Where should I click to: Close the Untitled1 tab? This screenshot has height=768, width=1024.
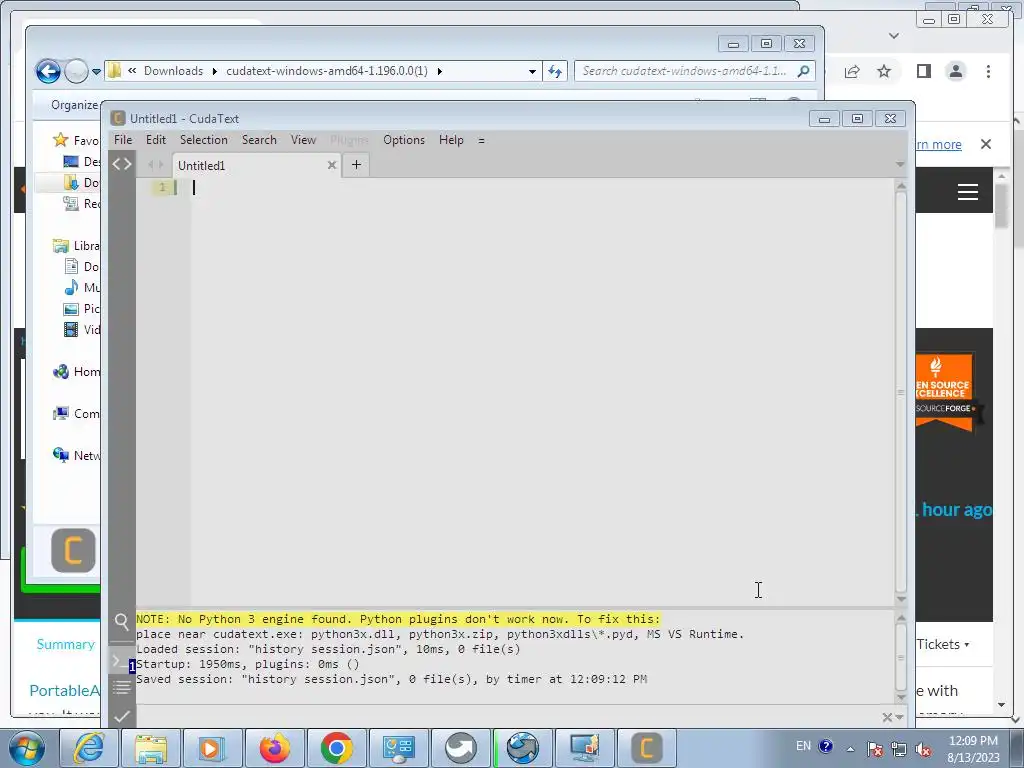(x=332, y=165)
